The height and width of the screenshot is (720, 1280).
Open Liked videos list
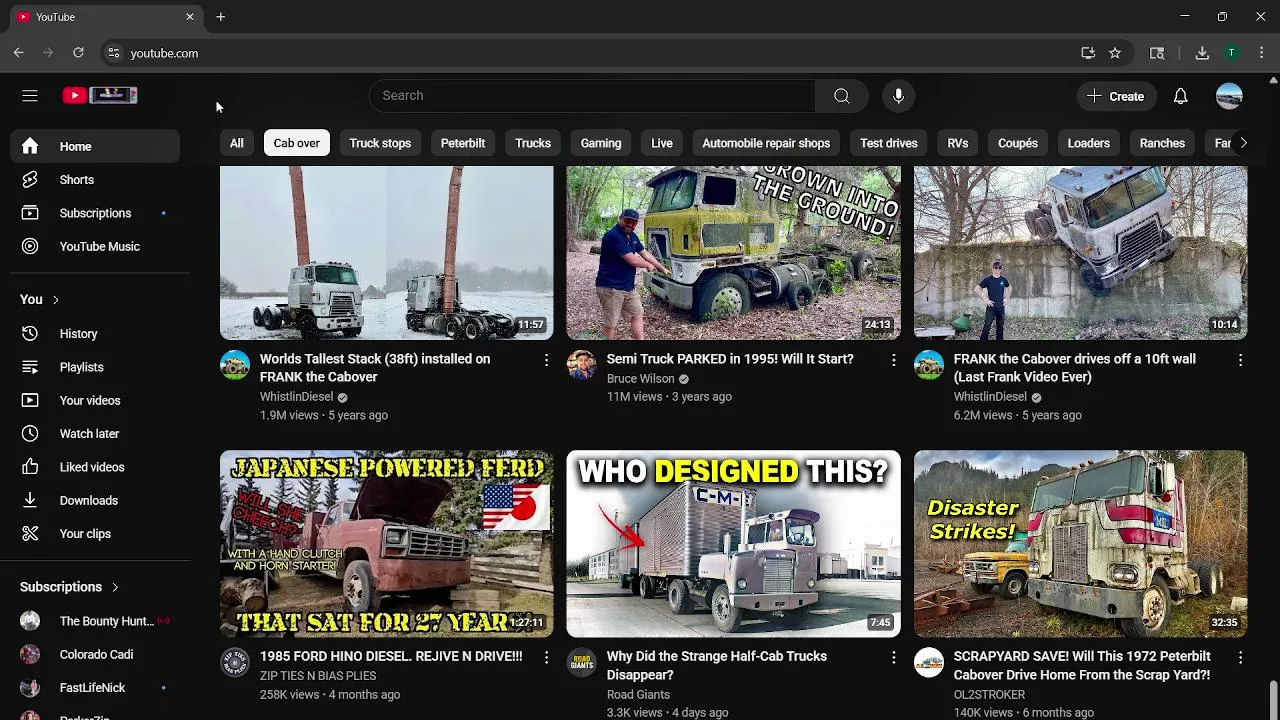95,467
